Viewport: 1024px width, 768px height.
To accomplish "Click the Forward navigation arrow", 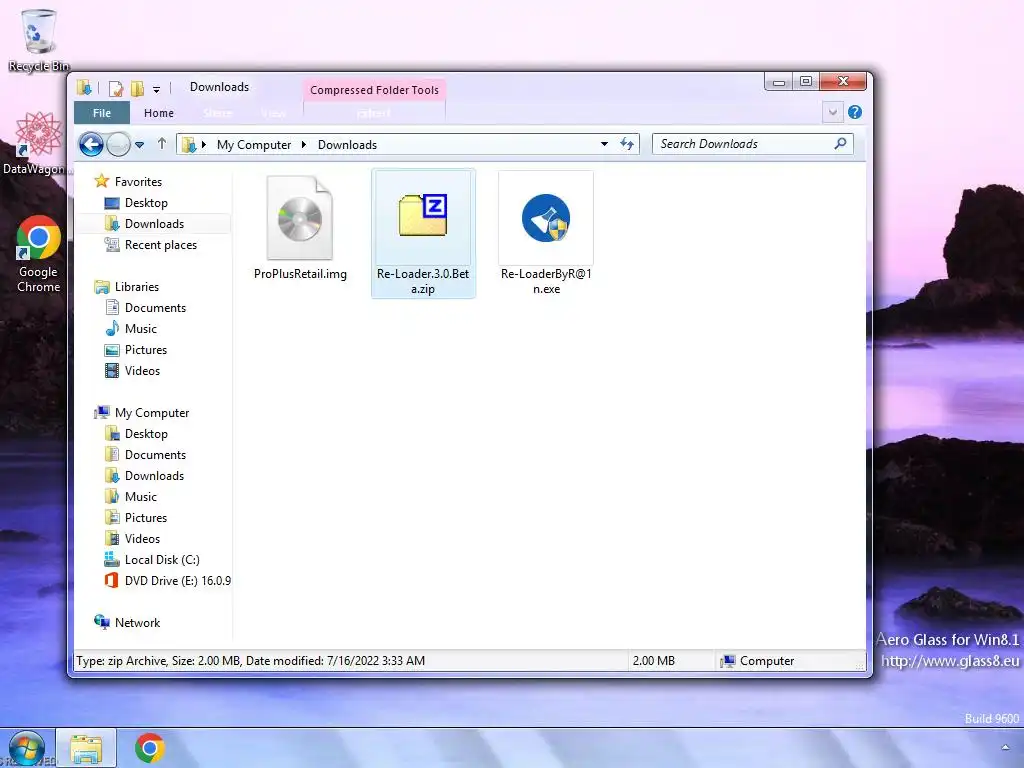I will click(118, 144).
